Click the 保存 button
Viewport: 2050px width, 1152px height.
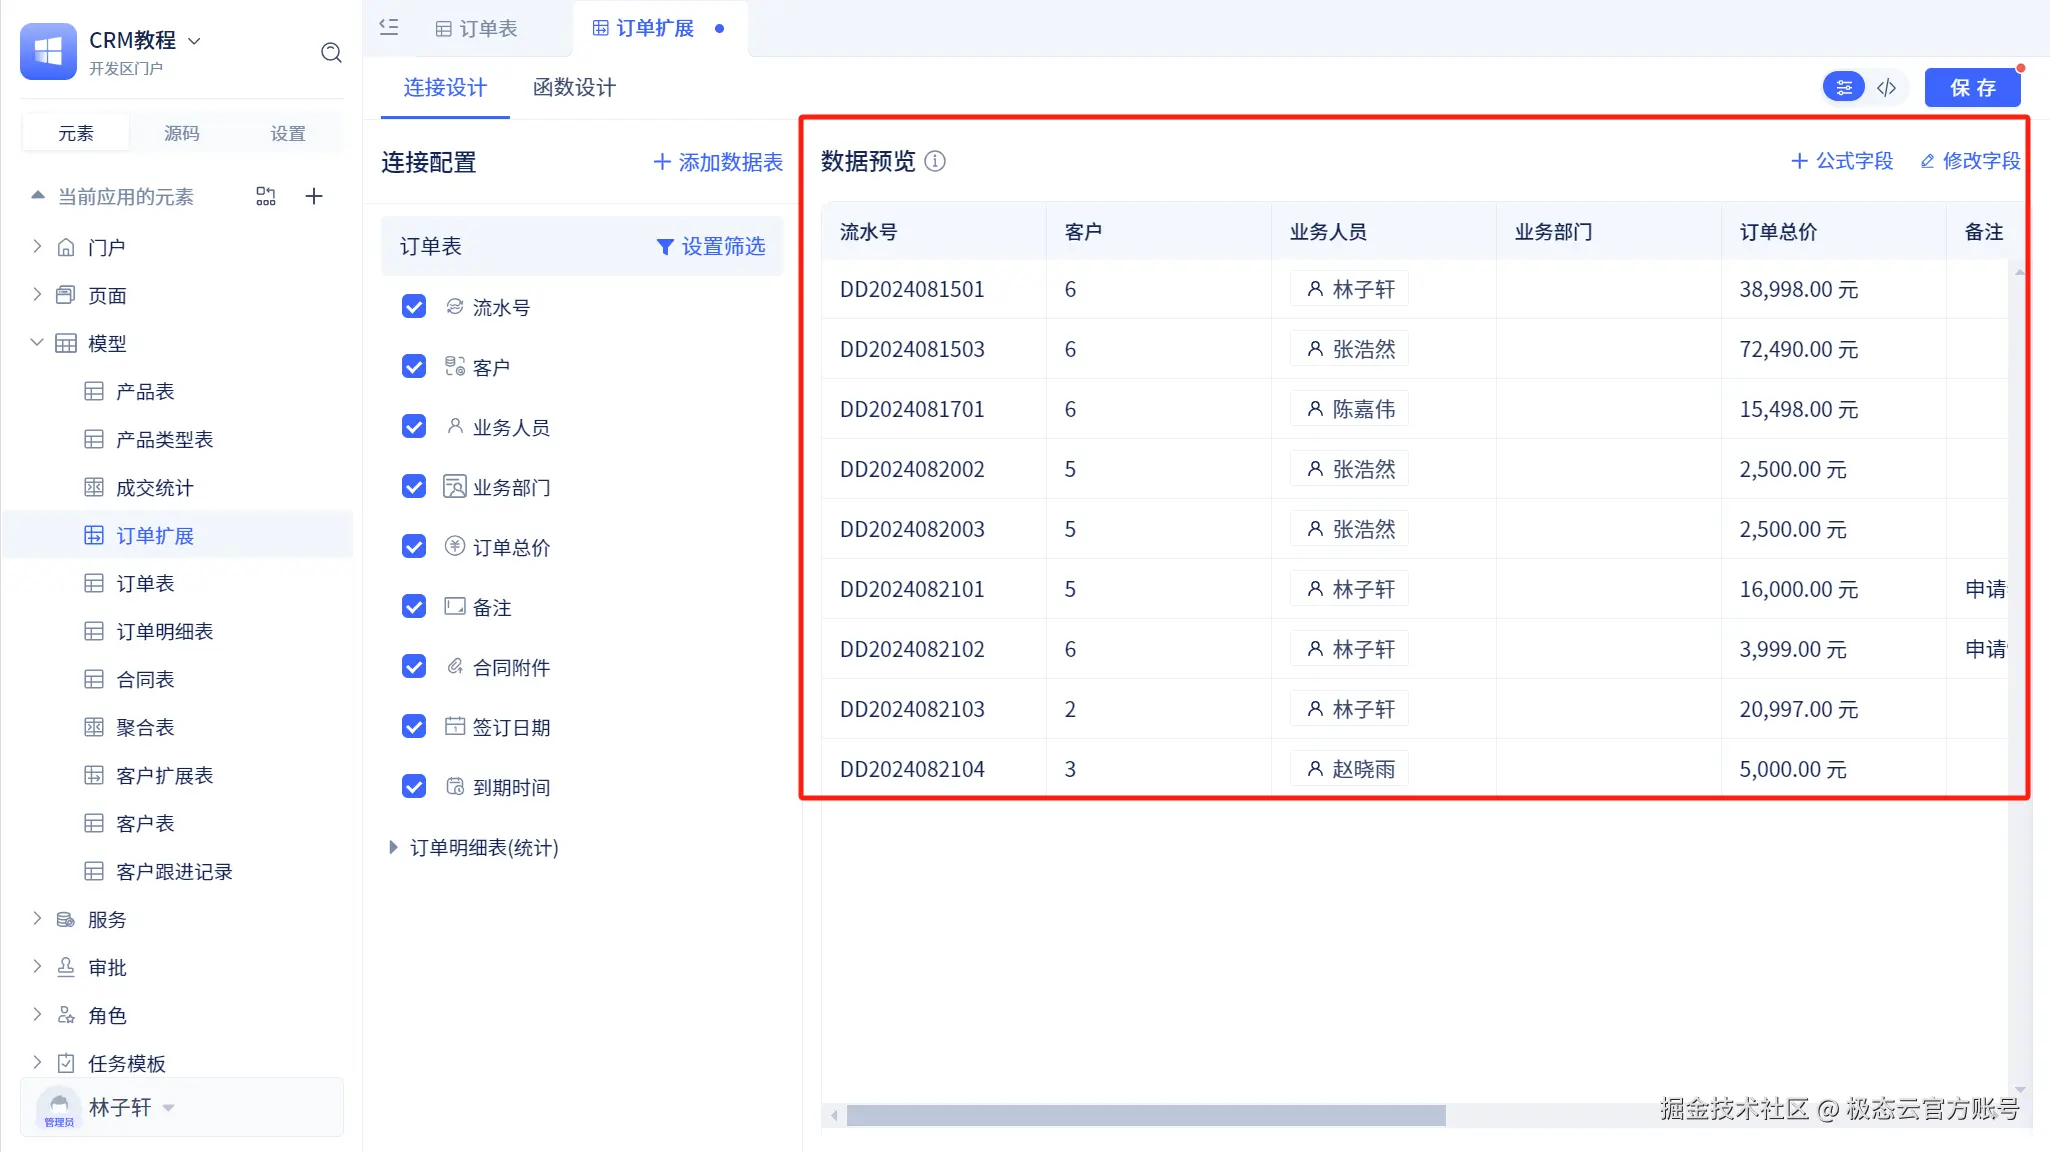1972,88
